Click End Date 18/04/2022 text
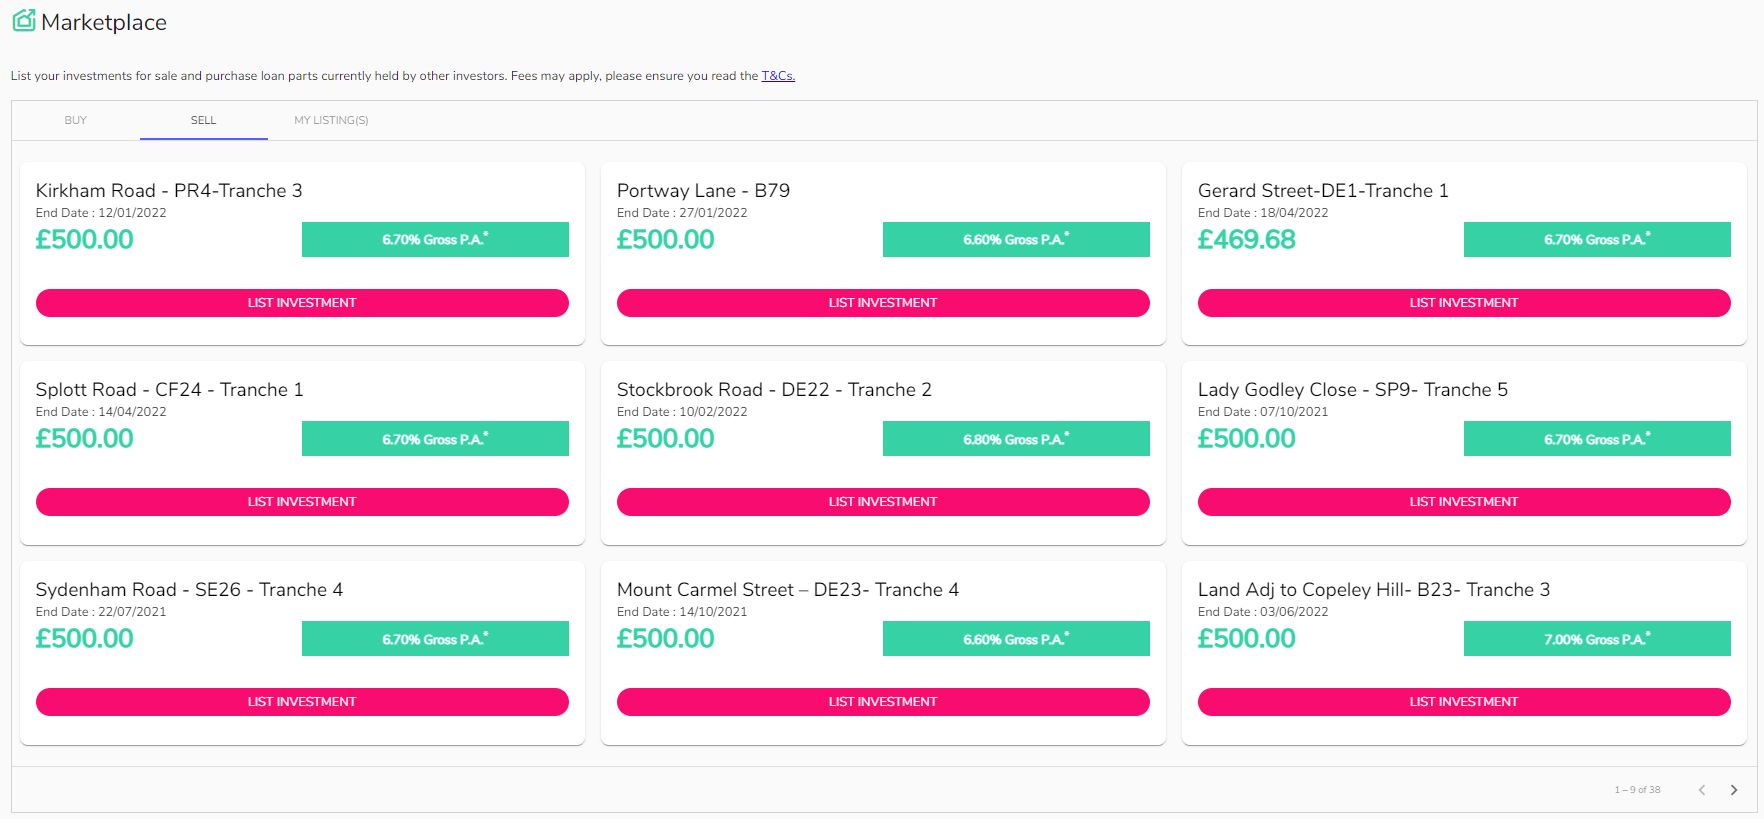The width and height of the screenshot is (1764, 819). coord(1263,213)
